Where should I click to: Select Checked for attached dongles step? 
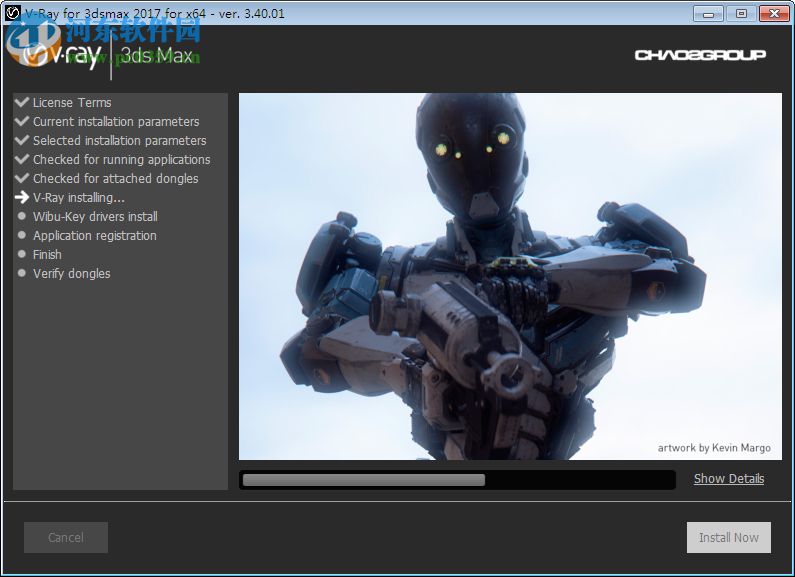click(x=116, y=178)
